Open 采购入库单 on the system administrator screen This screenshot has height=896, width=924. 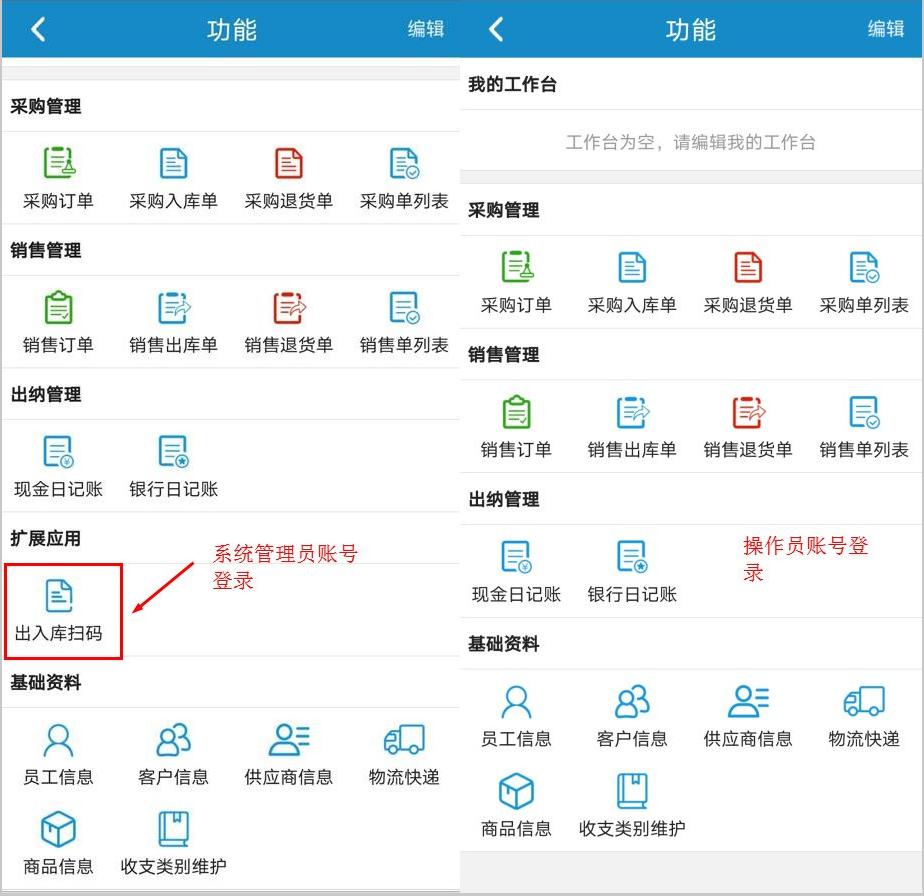[173, 177]
